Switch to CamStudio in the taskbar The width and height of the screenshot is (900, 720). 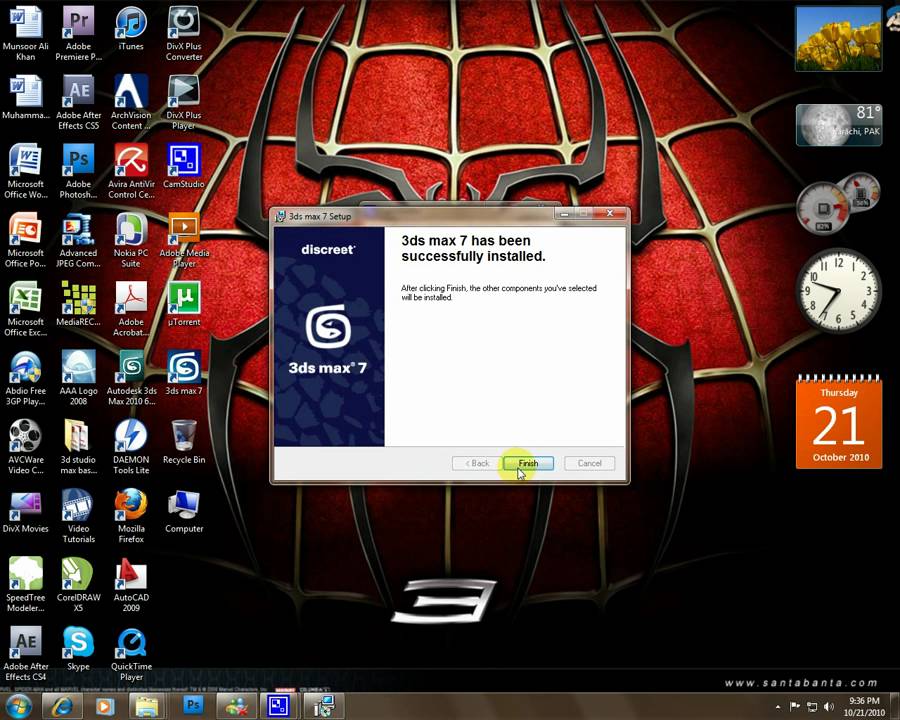coord(278,706)
